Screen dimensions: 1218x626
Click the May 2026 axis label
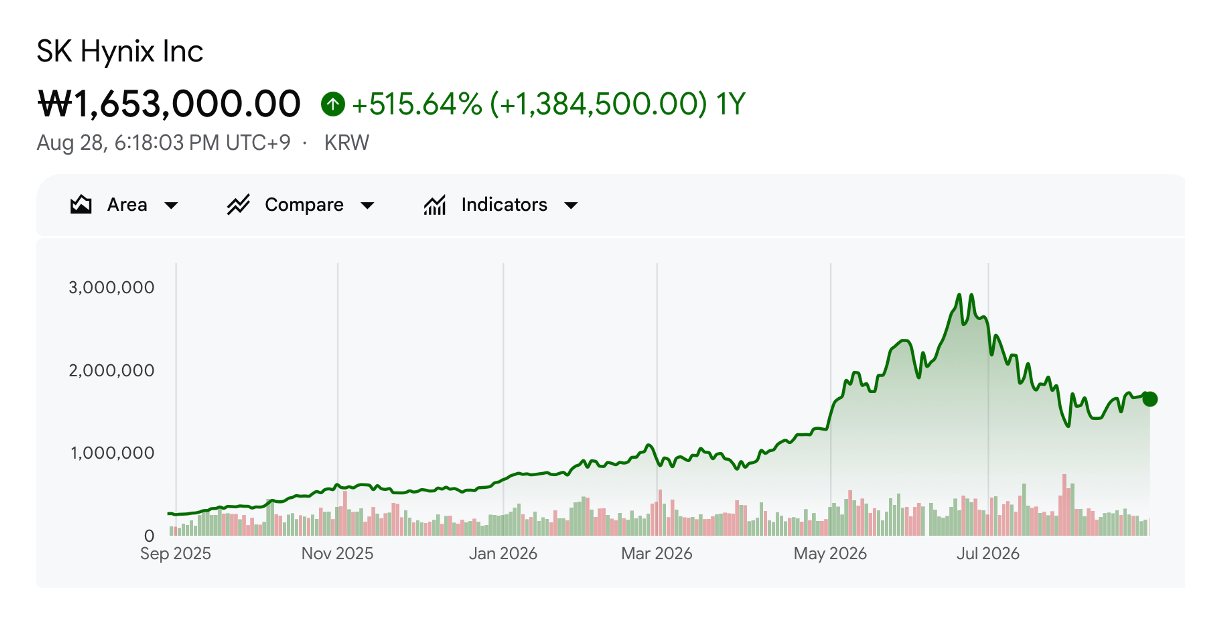pyautogui.click(x=830, y=553)
